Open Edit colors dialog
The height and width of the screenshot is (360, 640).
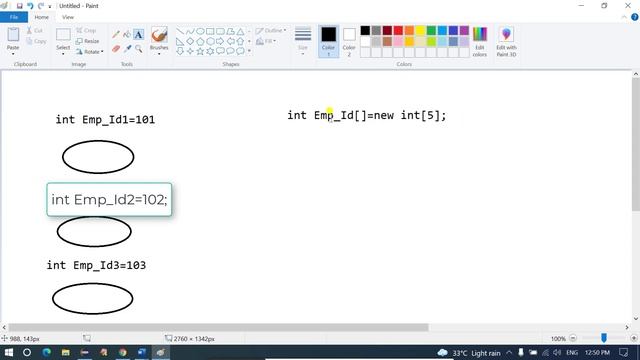pyautogui.click(x=480, y=41)
